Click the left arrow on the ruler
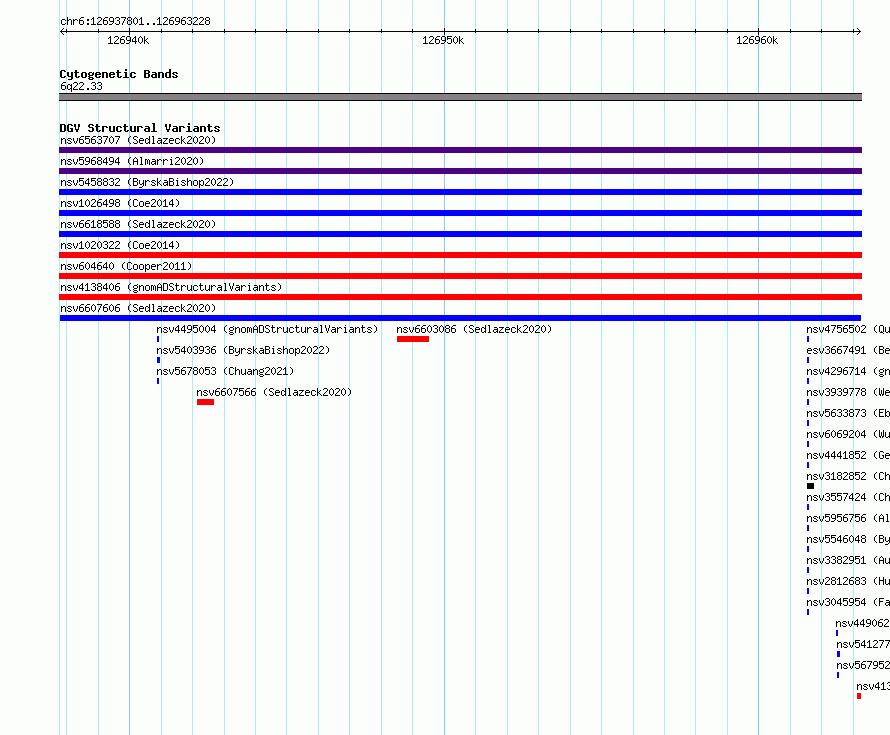Image resolution: width=890 pixels, height=735 pixels. (63, 31)
